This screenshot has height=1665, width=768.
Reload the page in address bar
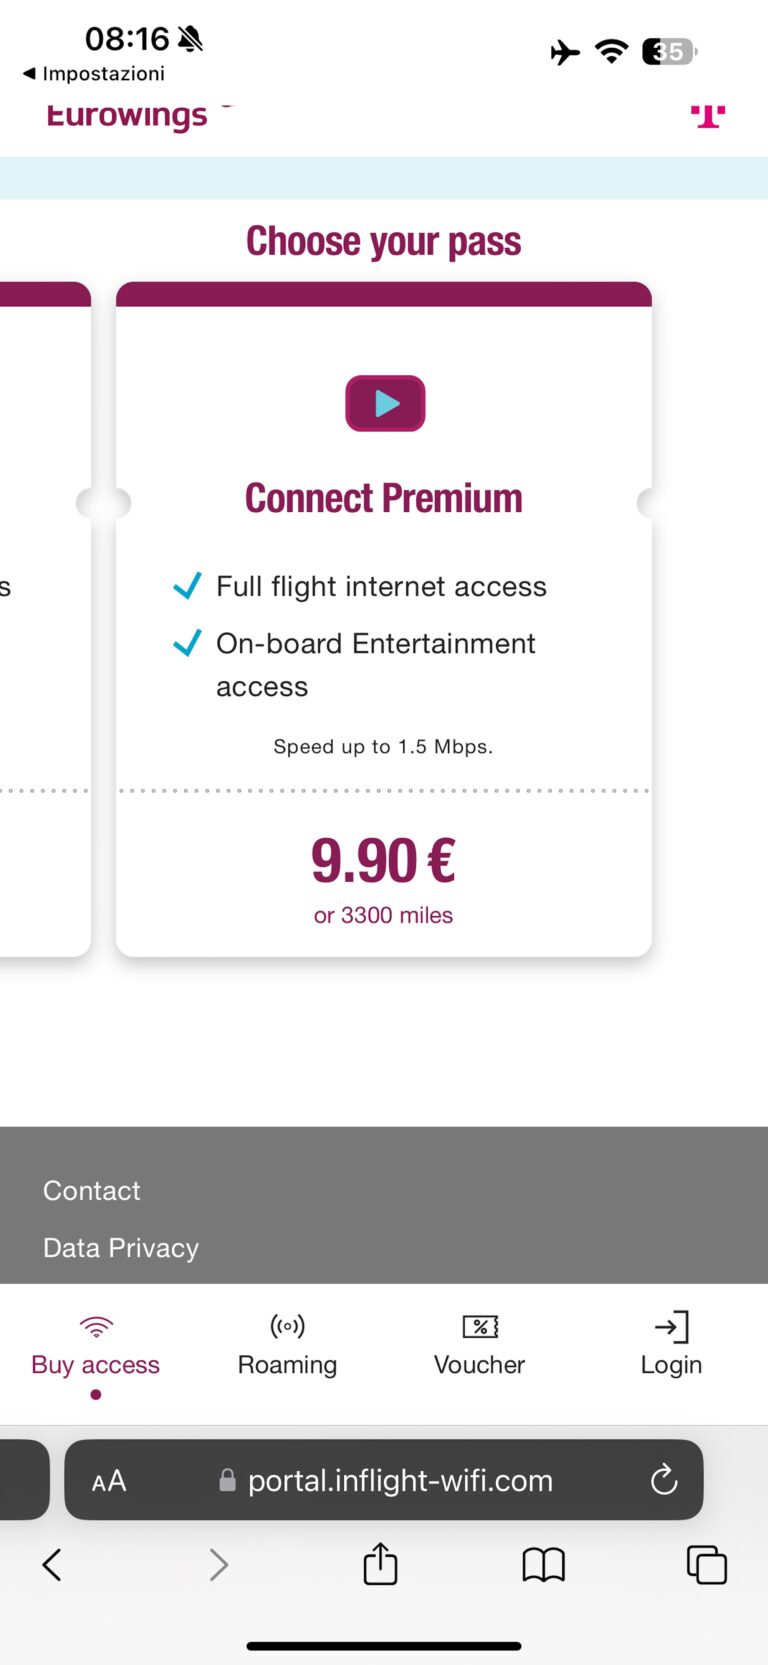(664, 1480)
